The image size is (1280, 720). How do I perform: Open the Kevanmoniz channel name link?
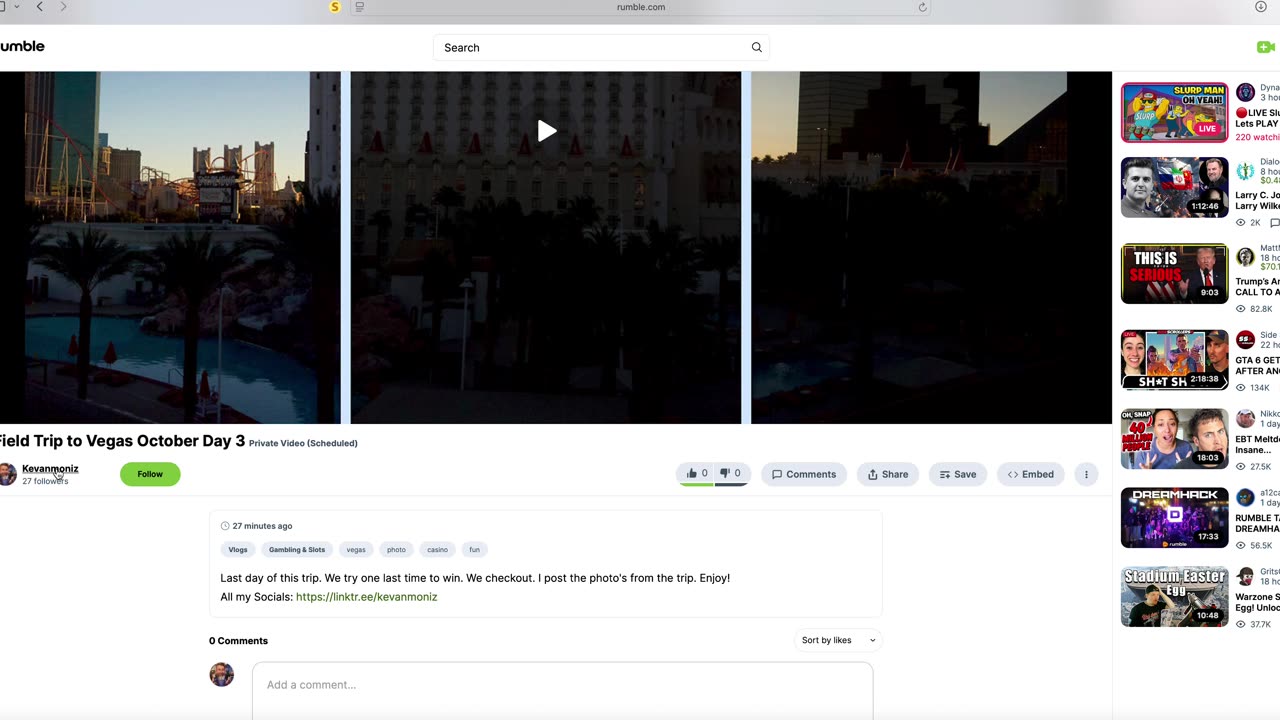(x=50, y=468)
